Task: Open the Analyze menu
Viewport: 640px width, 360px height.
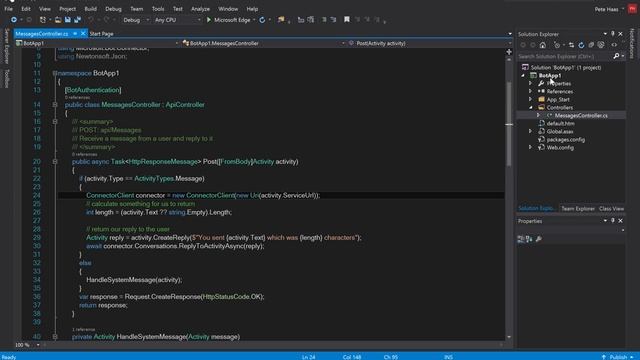Action: pos(200,9)
